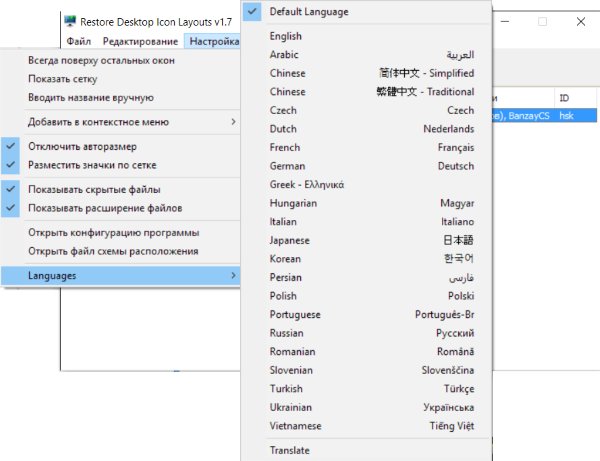Click the Restore Desktop Icon Layouts app icon
Image resolution: width=600 pixels, height=461 pixels.
[x=72, y=22]
